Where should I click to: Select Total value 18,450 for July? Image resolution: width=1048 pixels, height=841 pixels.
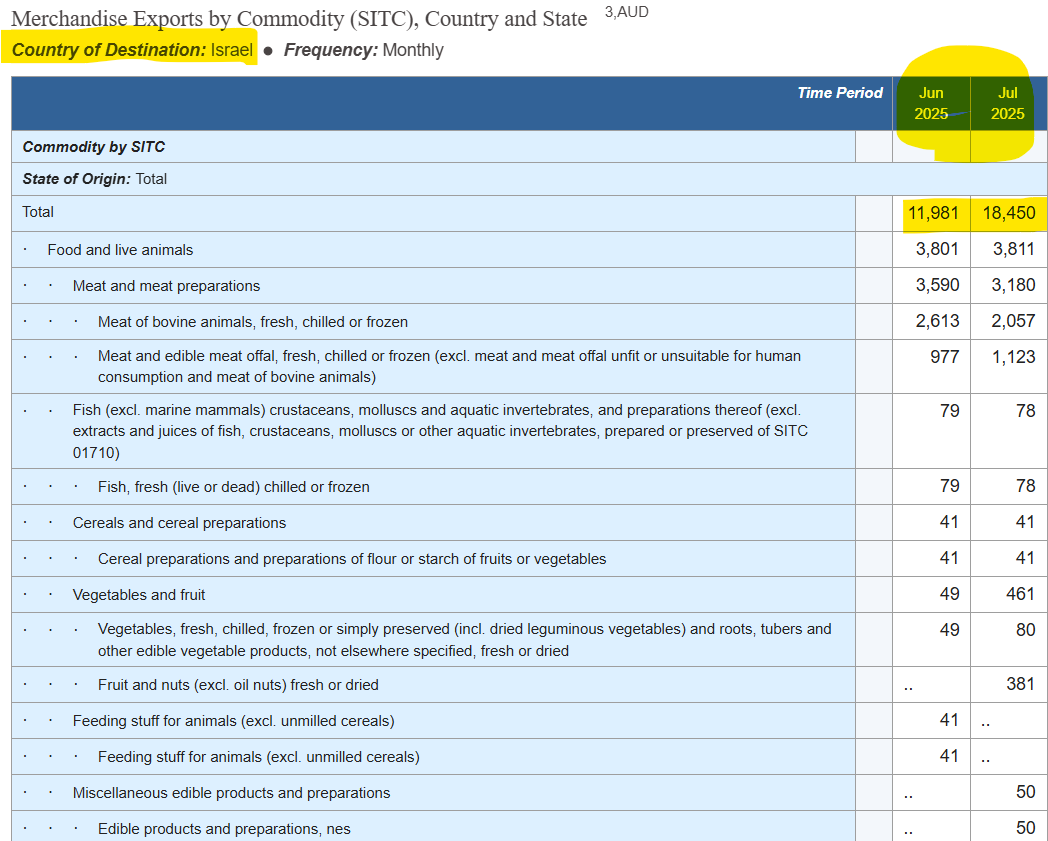click(1009, 213)
